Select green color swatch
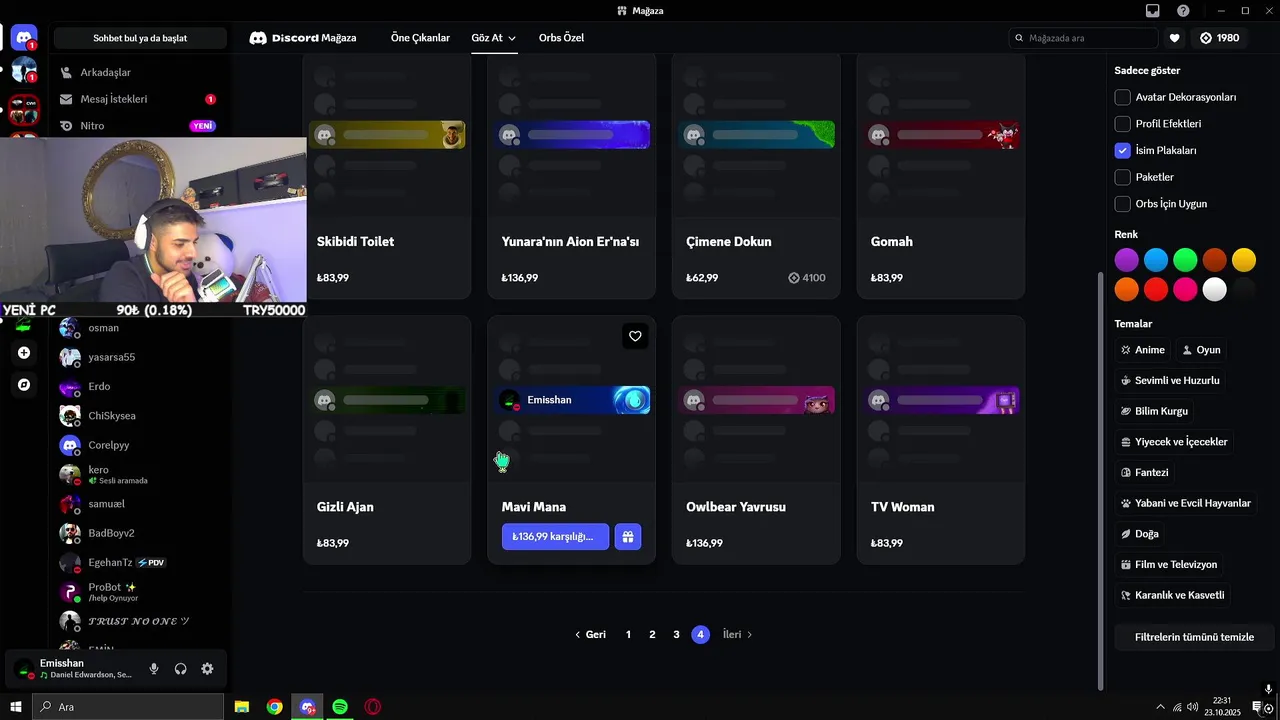The height and width of the screenshot is (720, 1280). click(x=1185, y=260)
